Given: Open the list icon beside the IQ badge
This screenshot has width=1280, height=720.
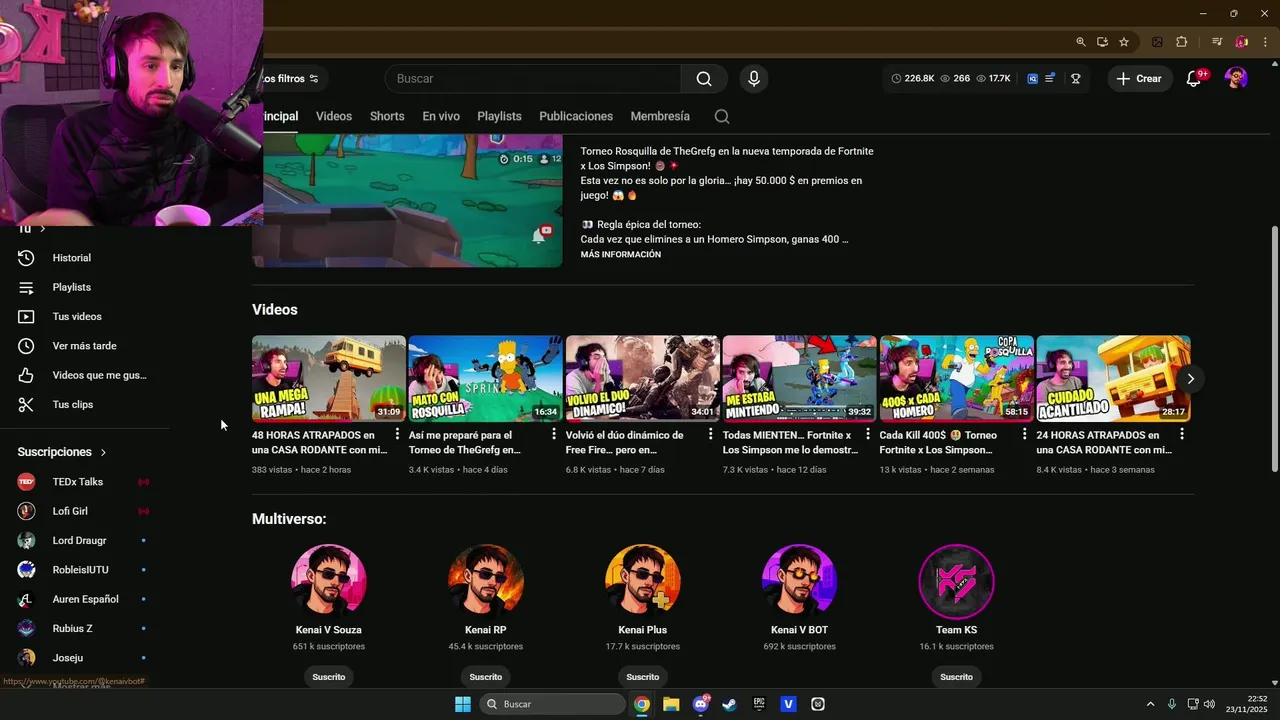Looking at the screenshot, I should (x=1050, y=79).
